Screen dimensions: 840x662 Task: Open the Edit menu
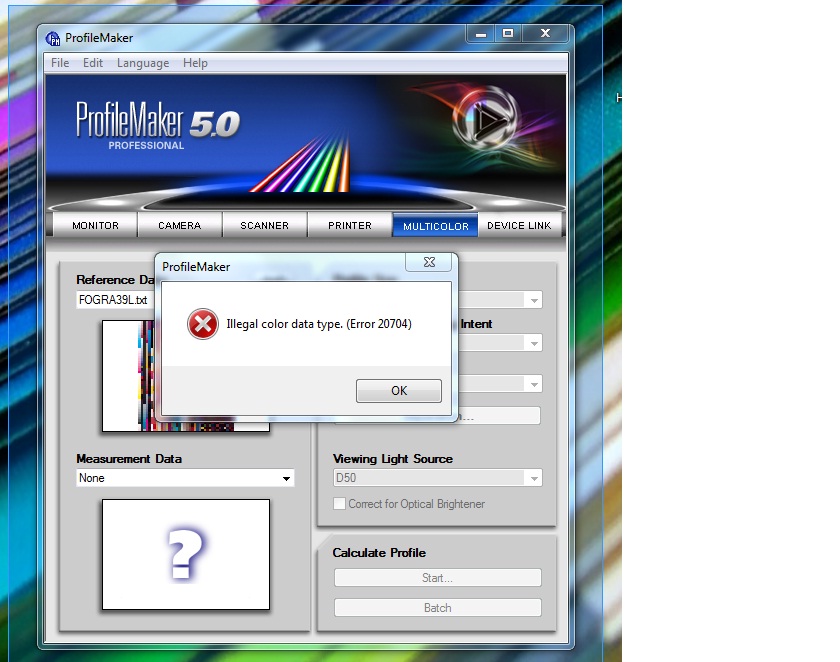93,63
